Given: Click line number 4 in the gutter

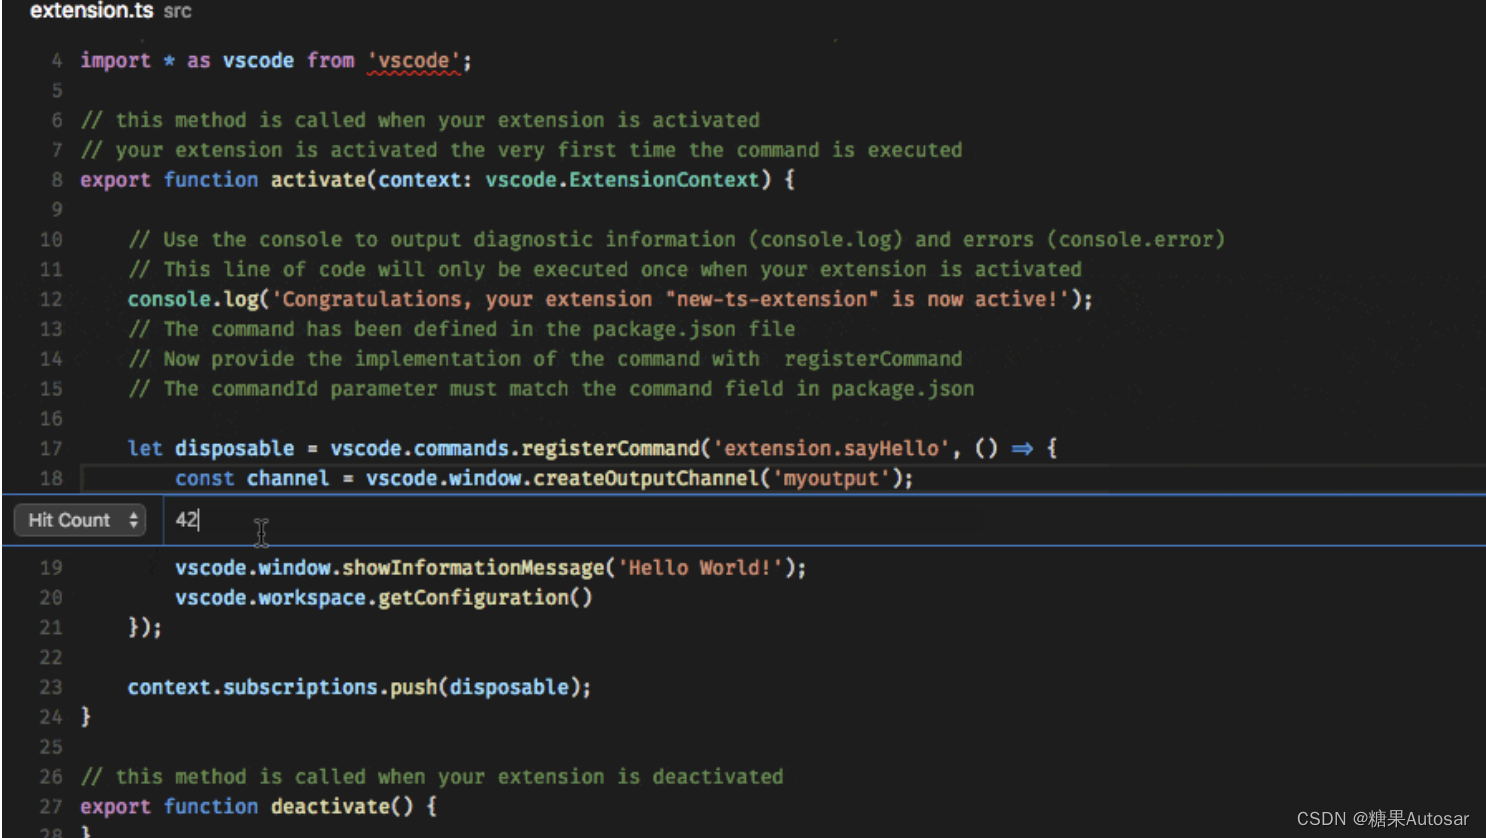Looking at the screenshot, I should [57, 61].
